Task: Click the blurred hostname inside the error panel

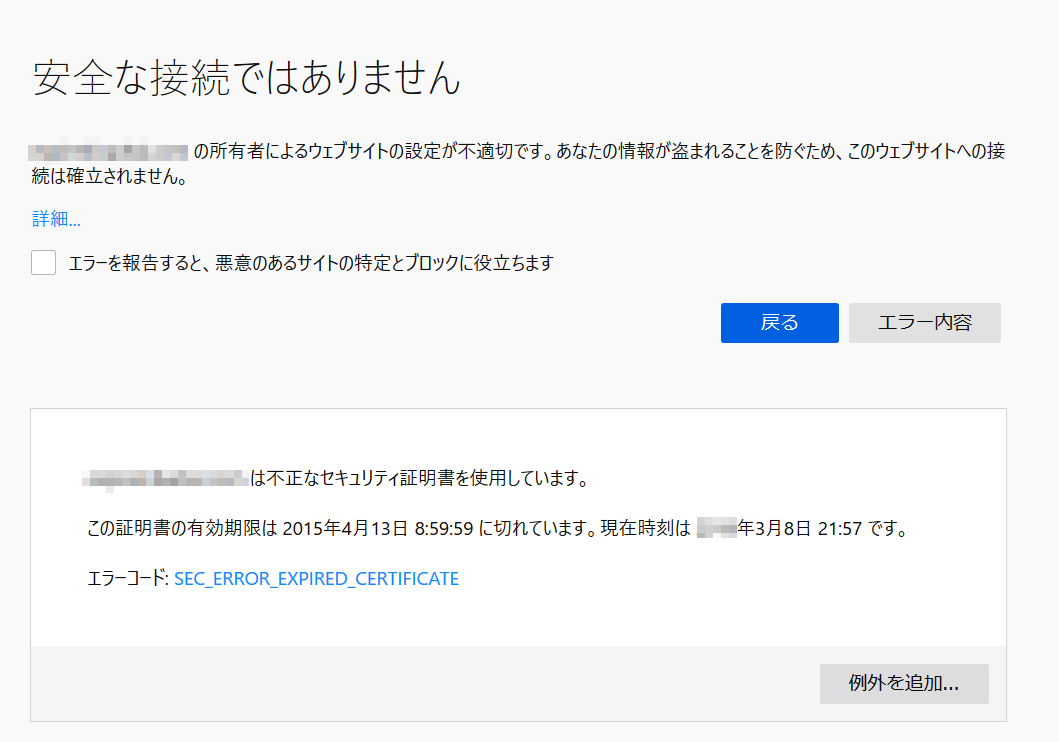Action: coord(166,478)
